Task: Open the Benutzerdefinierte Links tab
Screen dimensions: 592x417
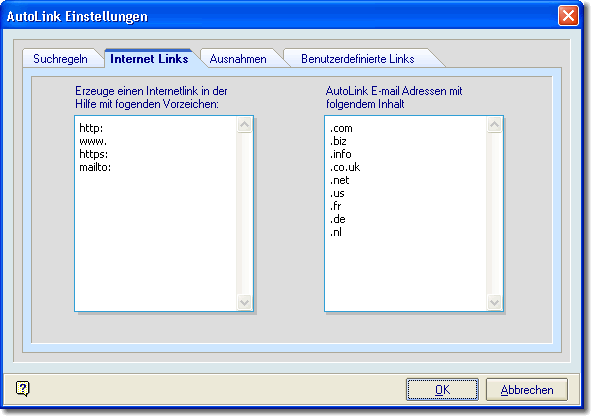Action: point(358,59)
